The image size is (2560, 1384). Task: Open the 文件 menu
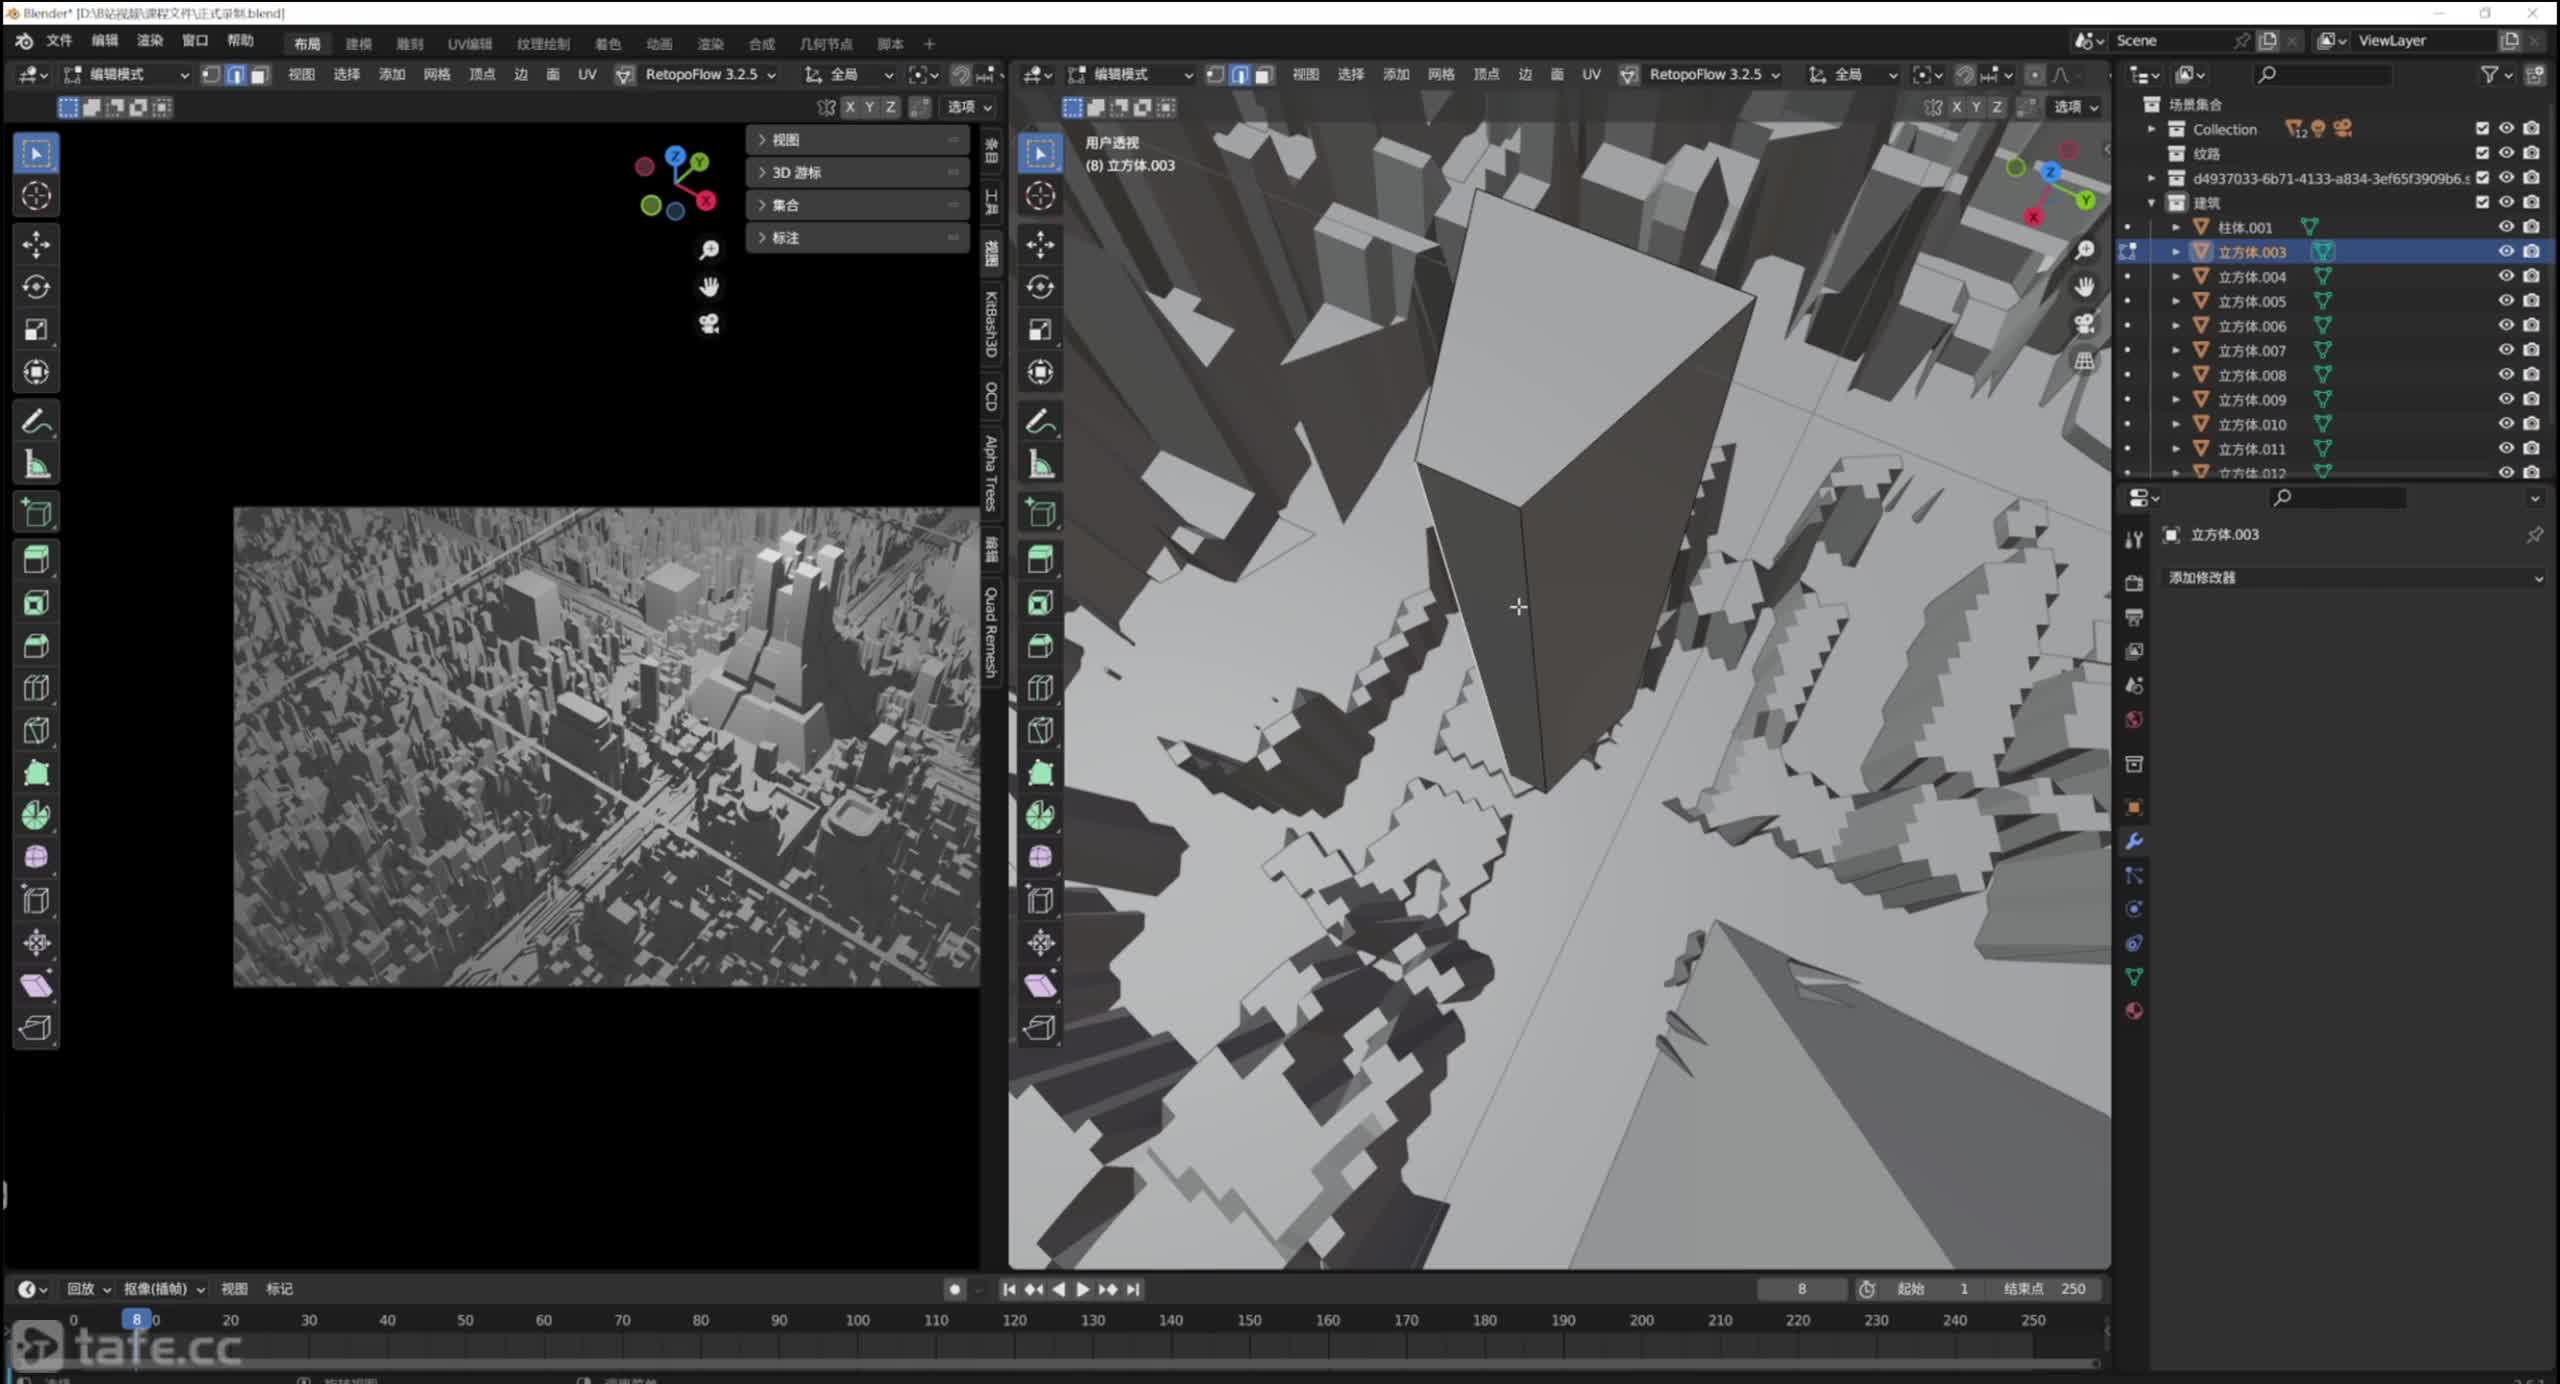[x=59, y=41]
